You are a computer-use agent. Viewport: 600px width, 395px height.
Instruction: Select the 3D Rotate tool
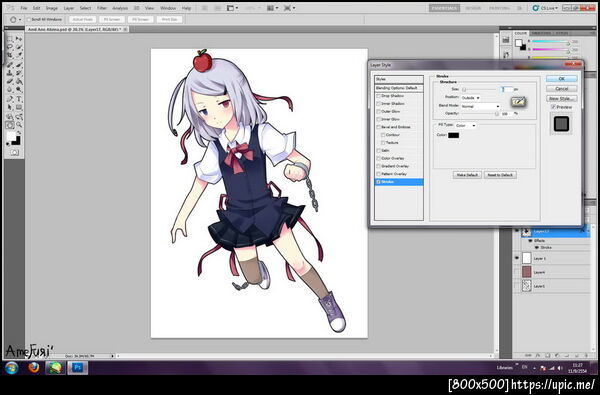coord(10,116)
